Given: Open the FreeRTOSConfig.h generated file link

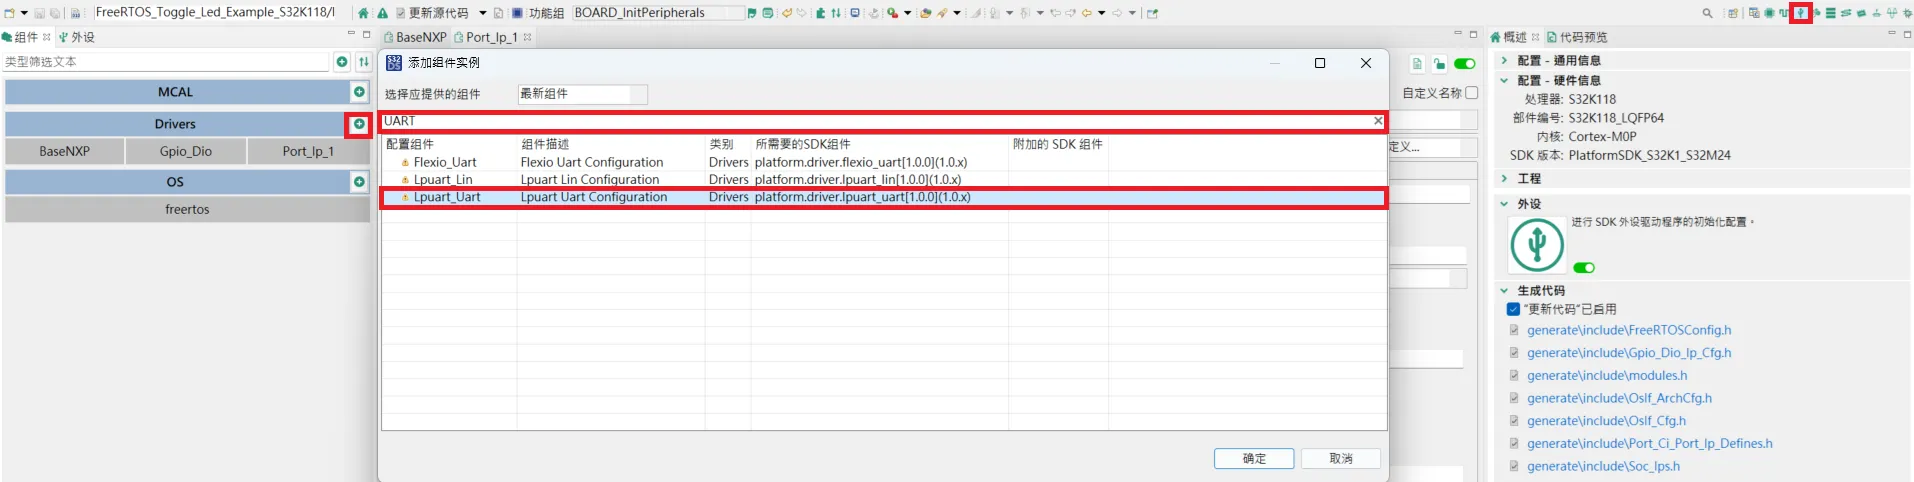Looking at the screenshot, I should [x=1628, y=330].
